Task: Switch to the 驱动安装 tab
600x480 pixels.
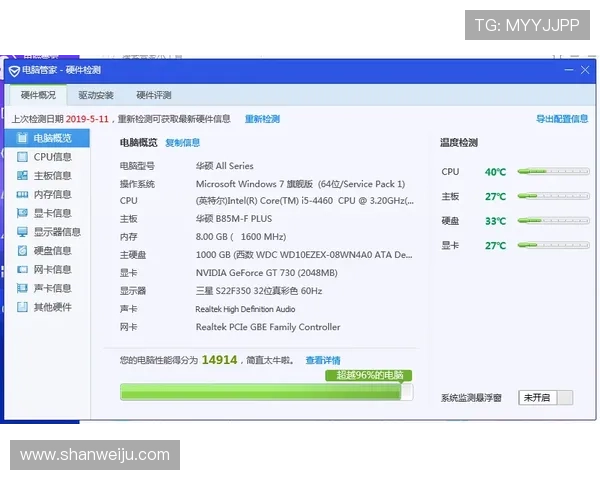Action: point(96,95)
